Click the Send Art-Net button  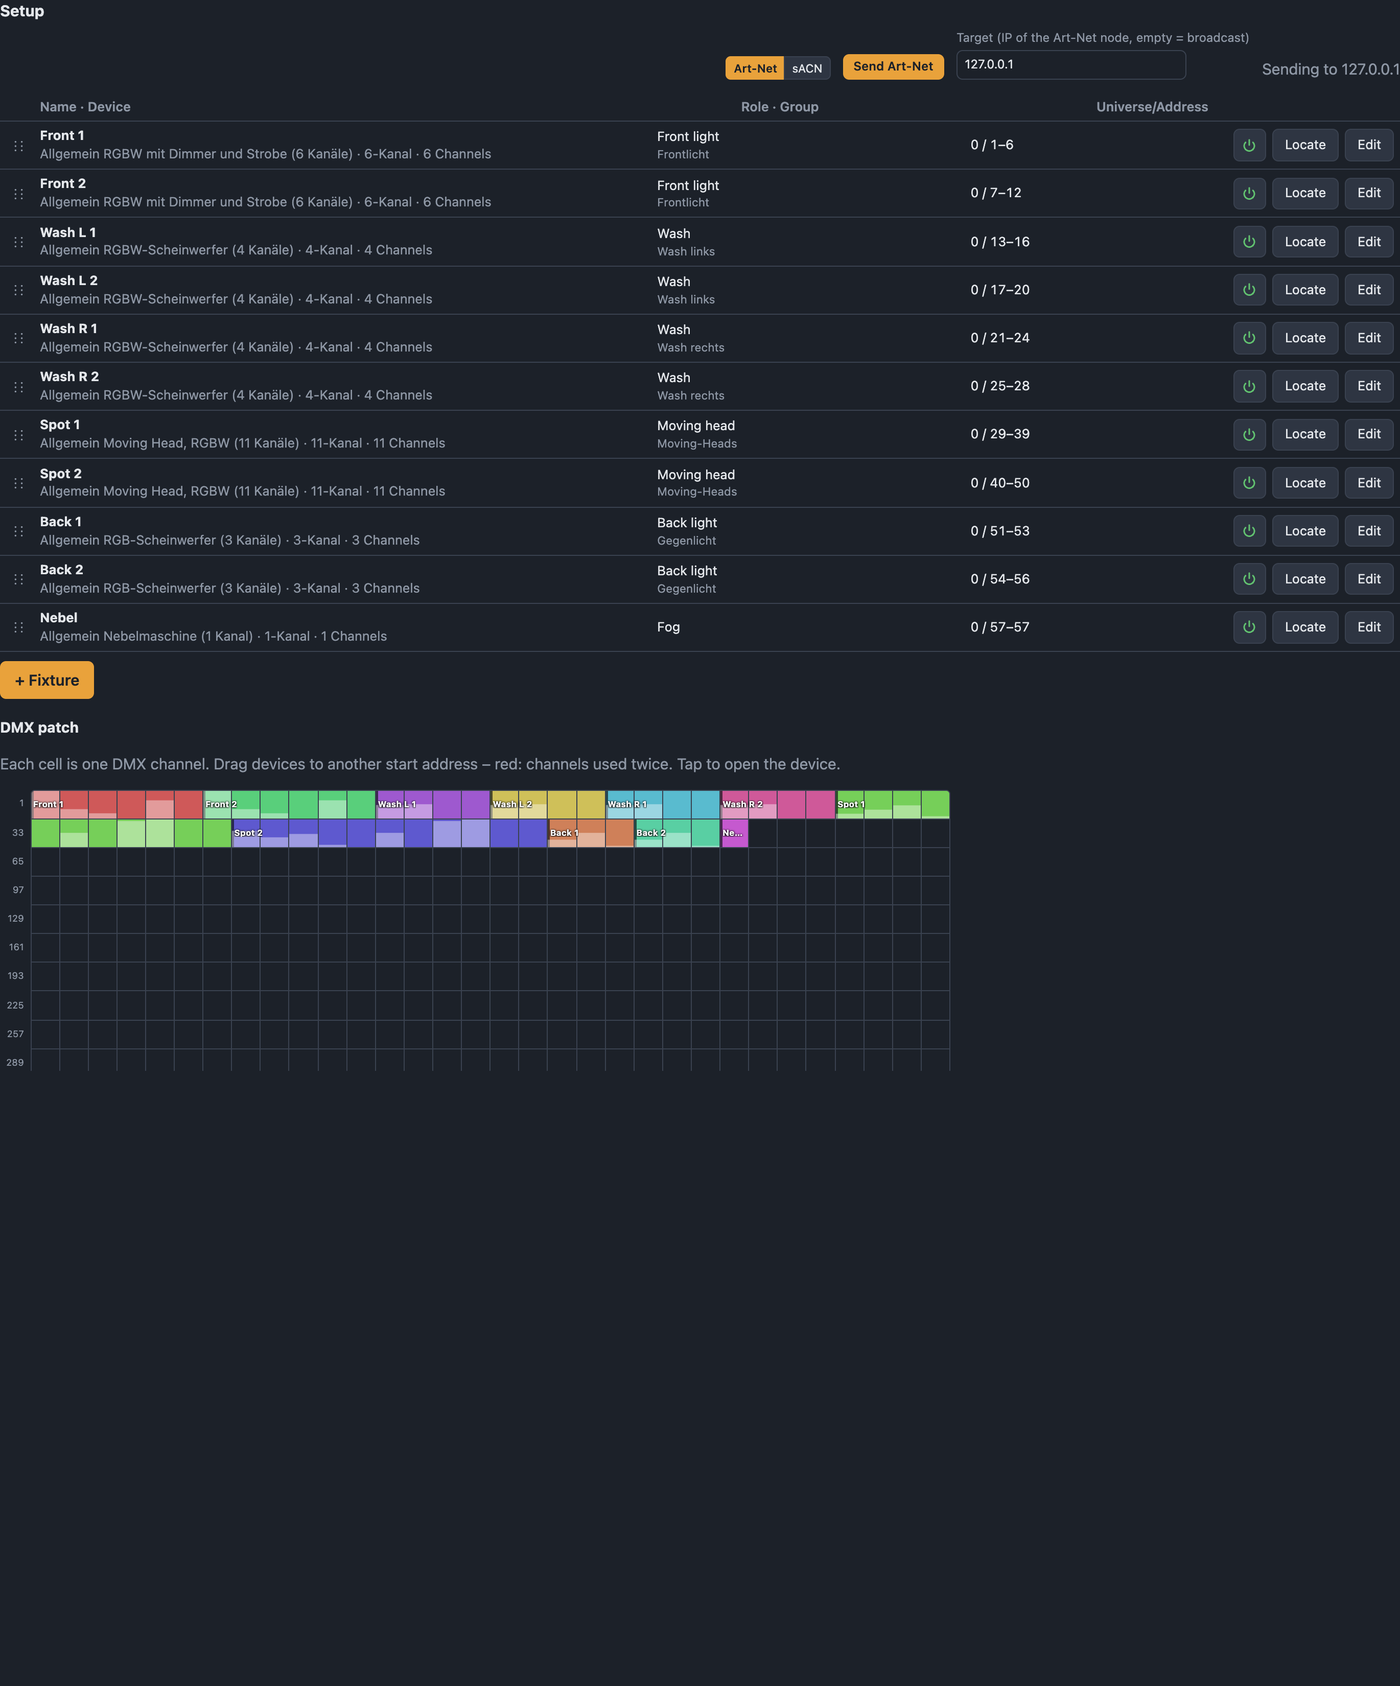click(x=893, y=67)
